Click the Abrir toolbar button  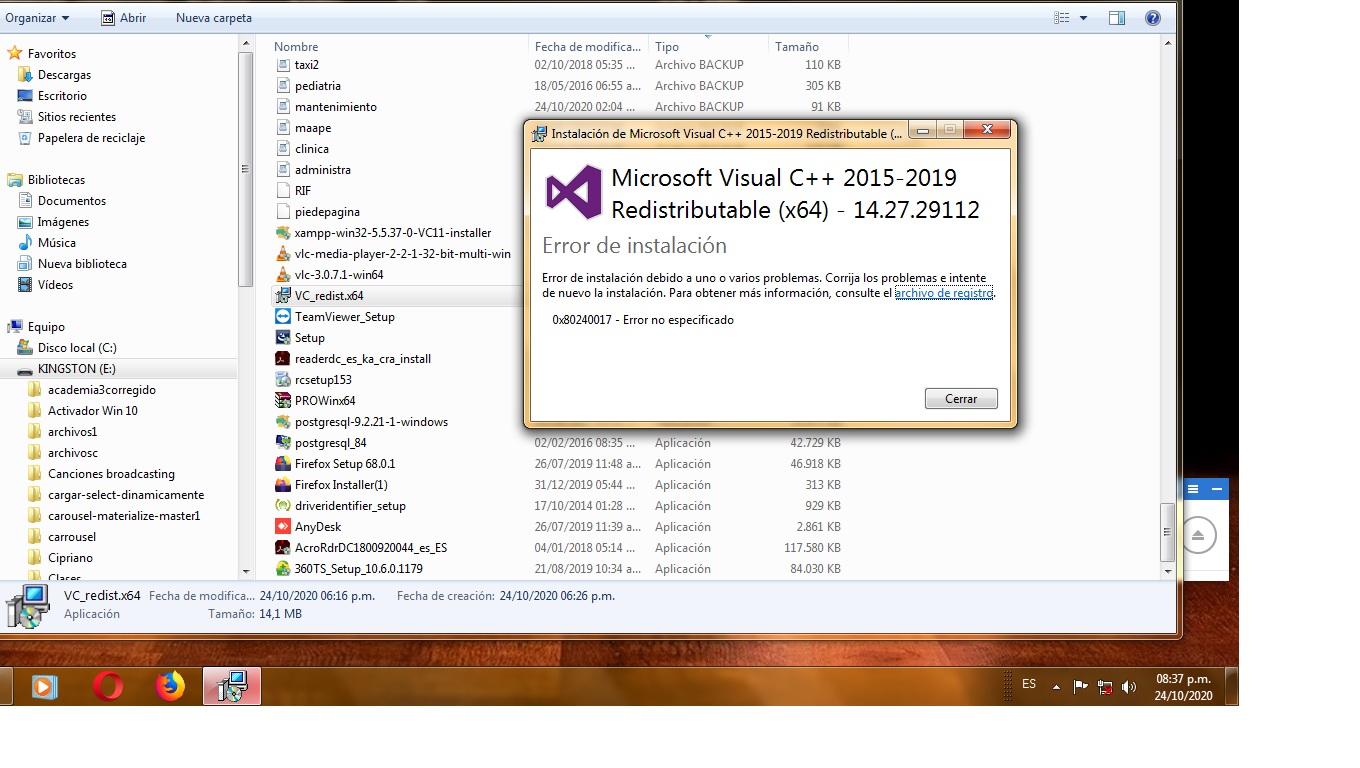coord(124,18)
